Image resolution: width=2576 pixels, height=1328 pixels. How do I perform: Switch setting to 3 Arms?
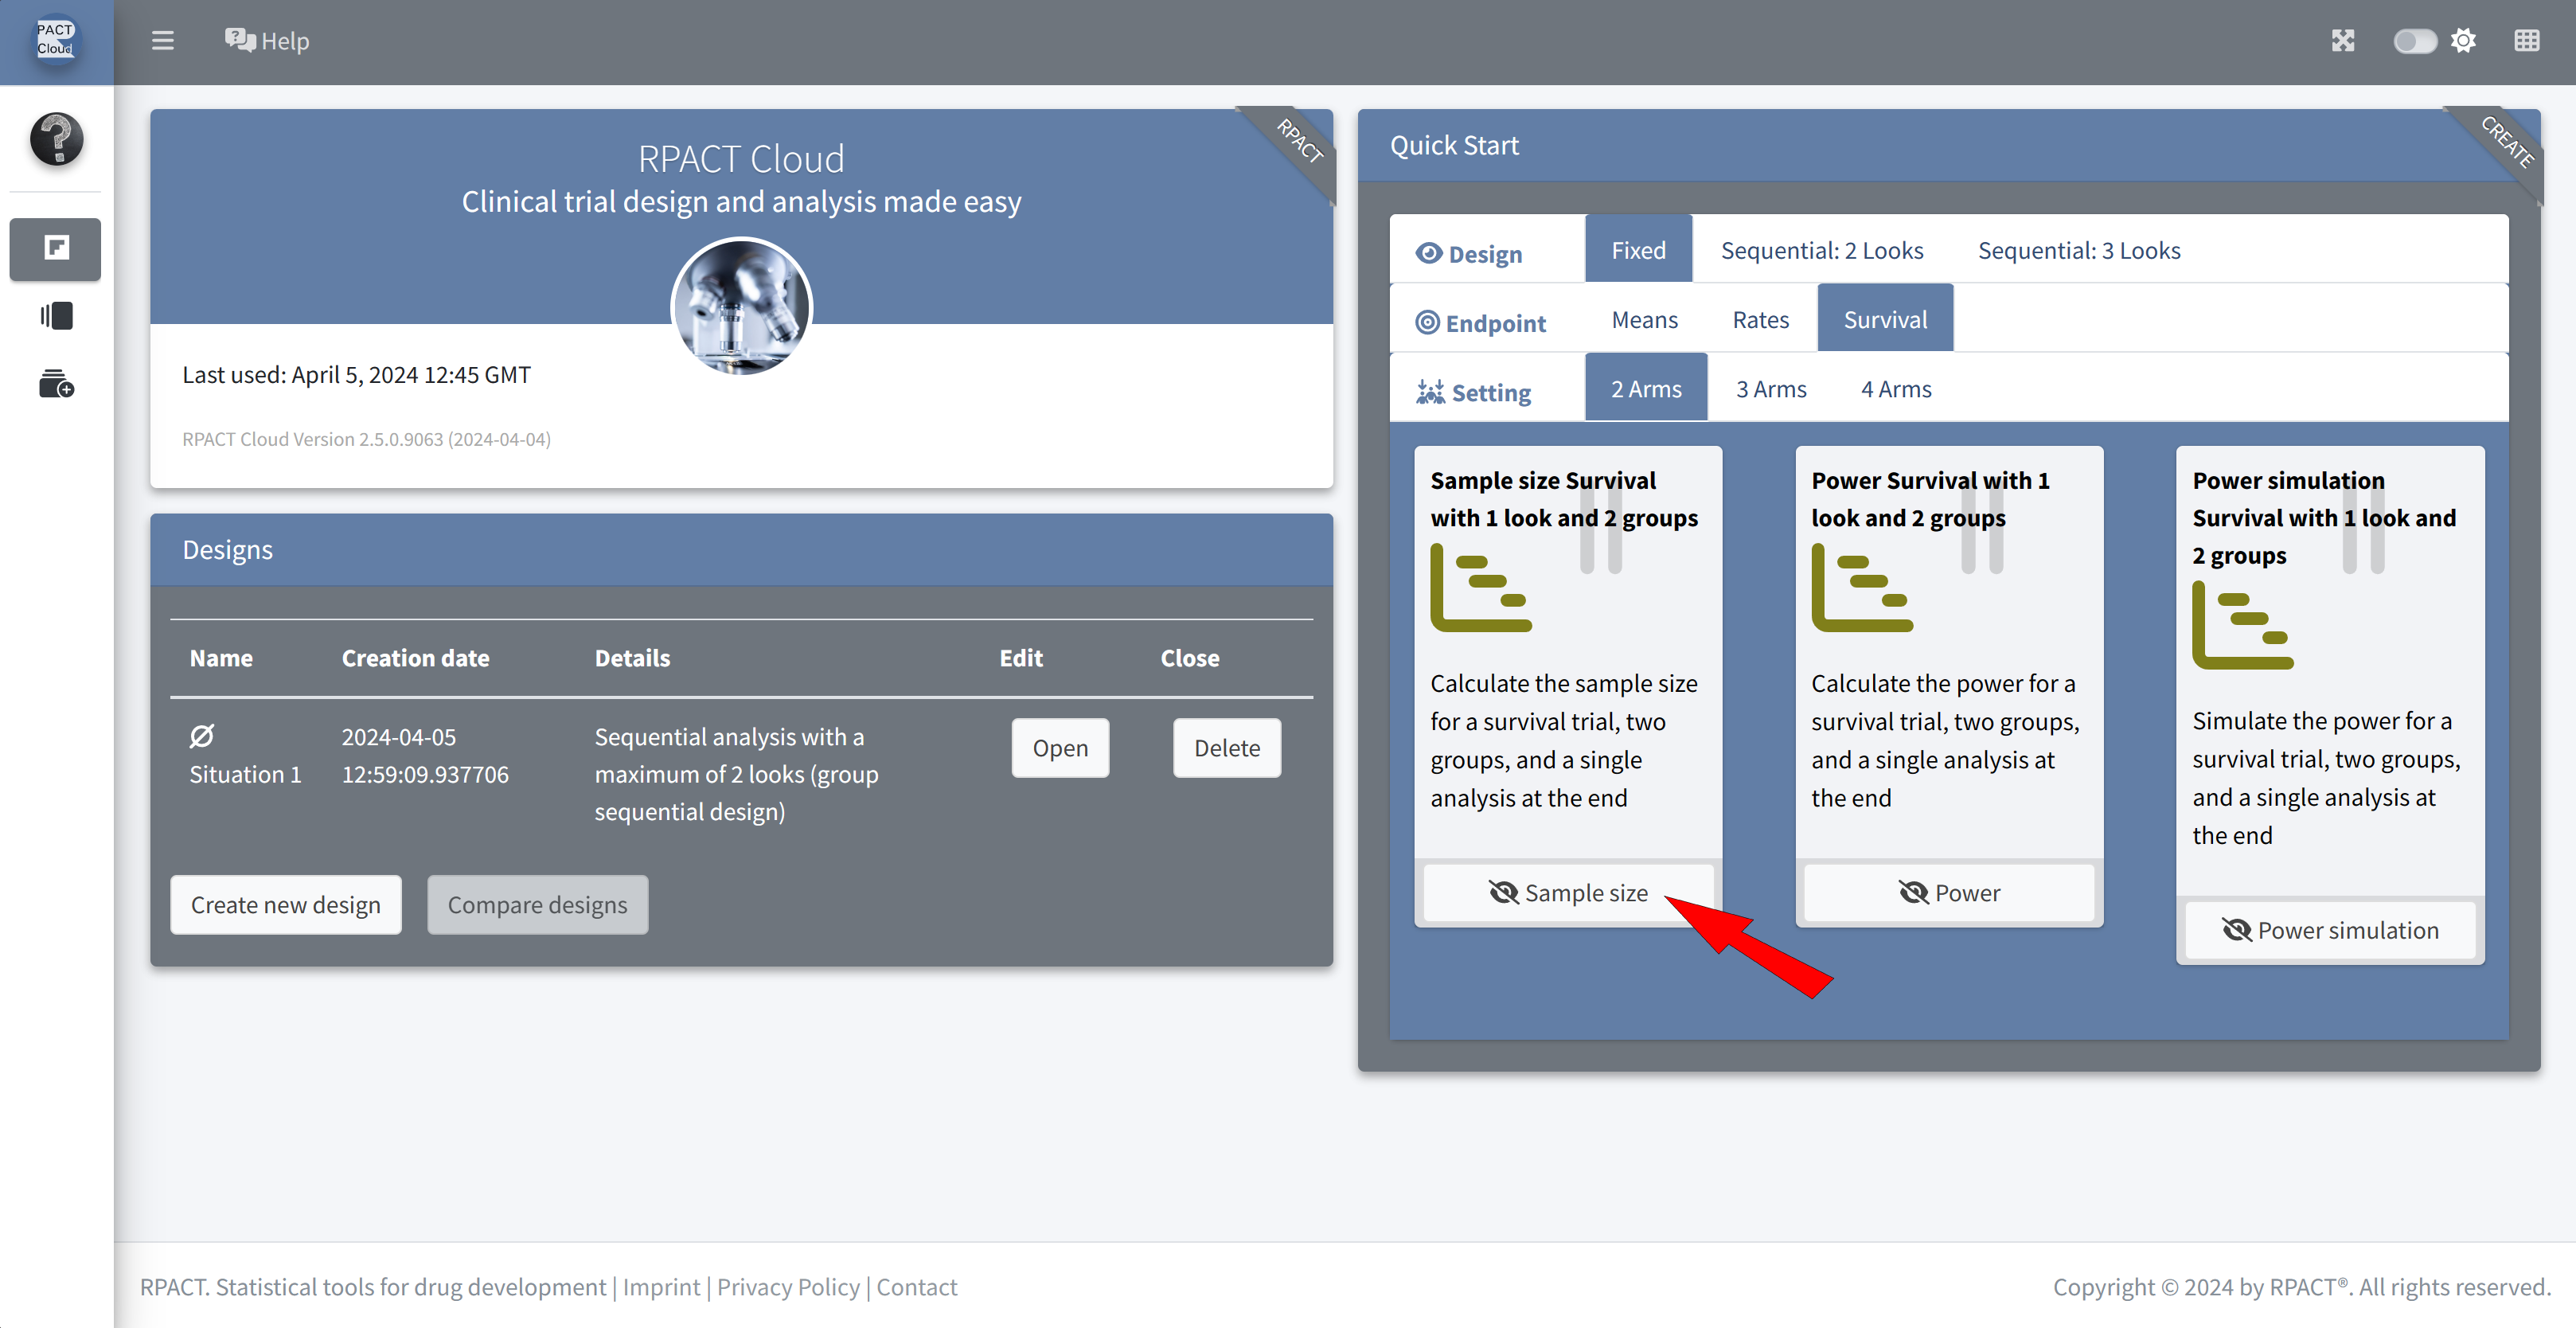click(x=1770, y=389)
